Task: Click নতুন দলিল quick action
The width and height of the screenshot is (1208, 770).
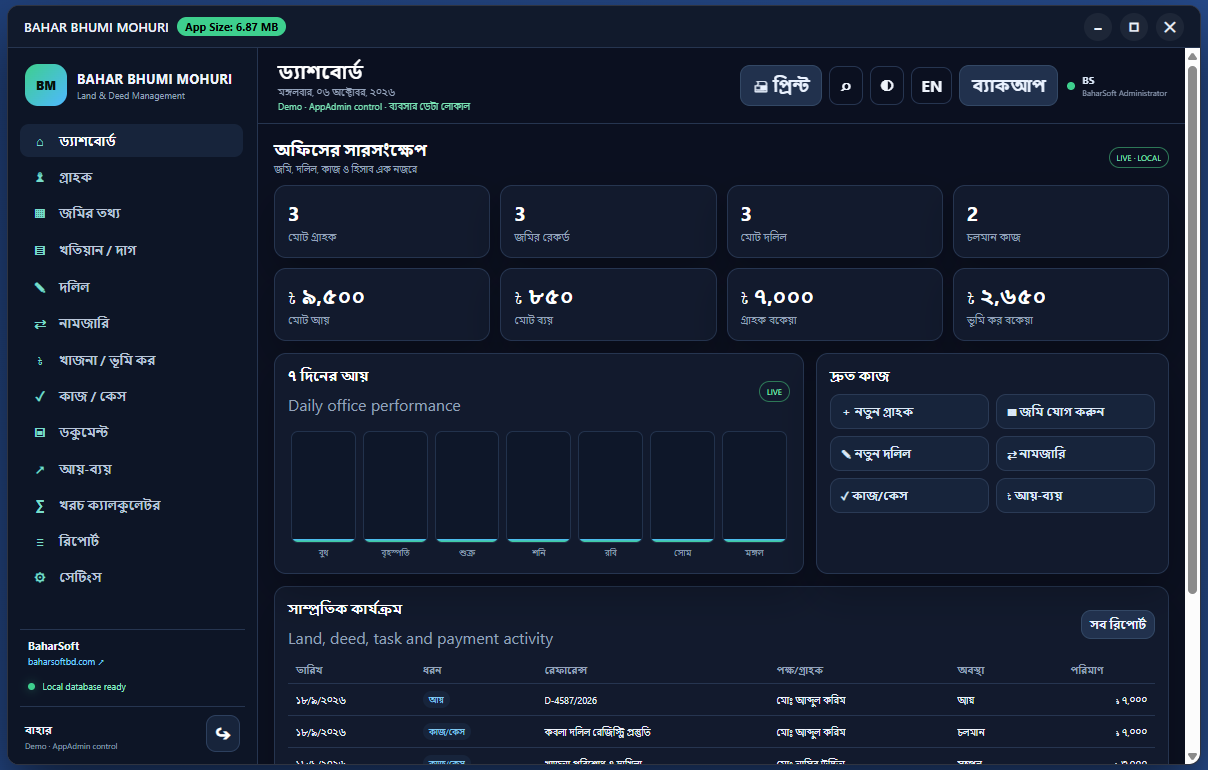Action: (909, 453)
